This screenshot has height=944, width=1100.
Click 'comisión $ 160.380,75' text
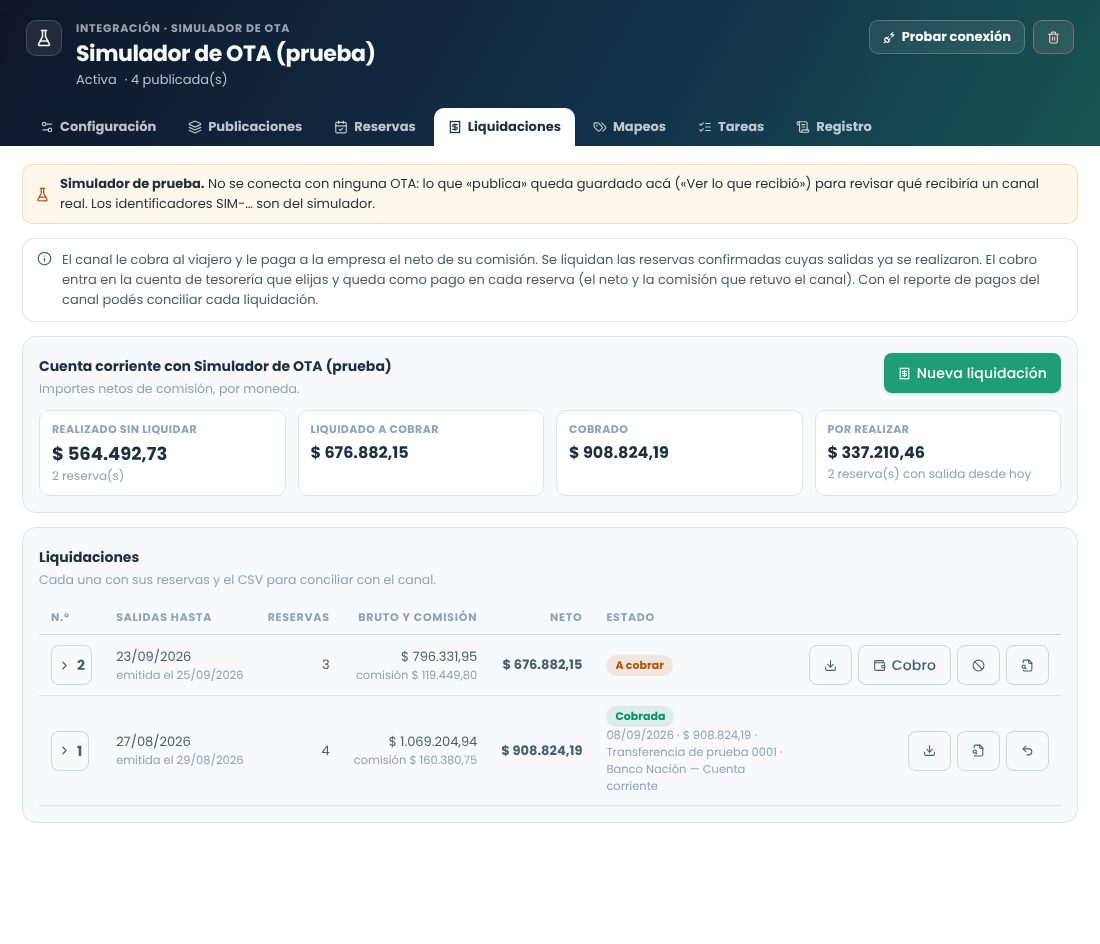(x=415, y=760)
